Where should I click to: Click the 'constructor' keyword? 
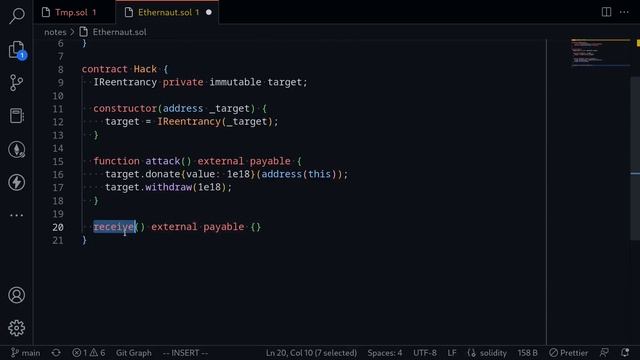coord(125,109)
